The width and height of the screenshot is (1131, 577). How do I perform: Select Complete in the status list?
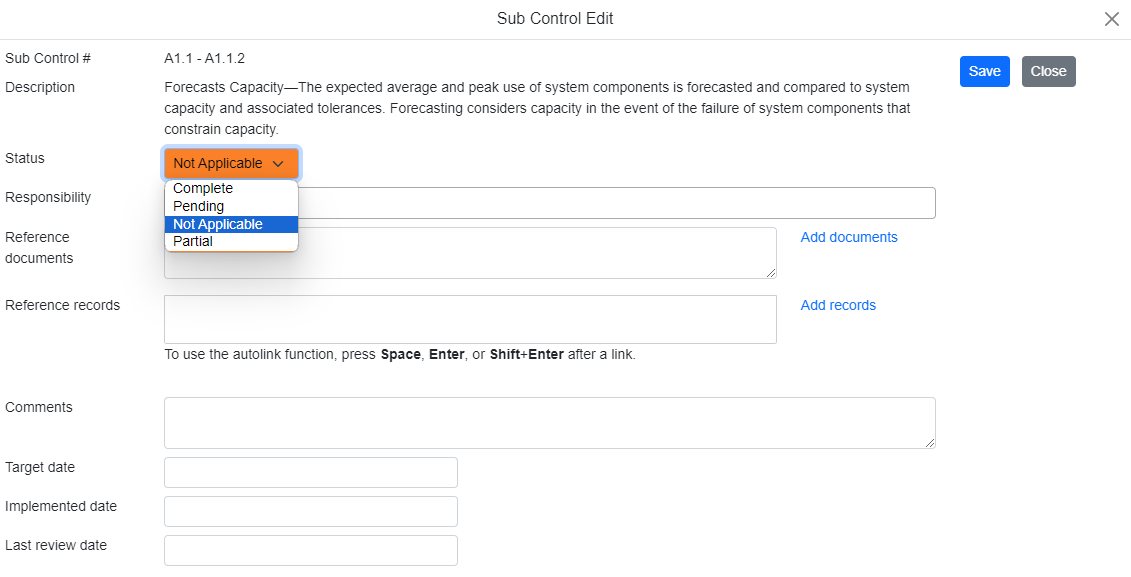coord(203,188)
